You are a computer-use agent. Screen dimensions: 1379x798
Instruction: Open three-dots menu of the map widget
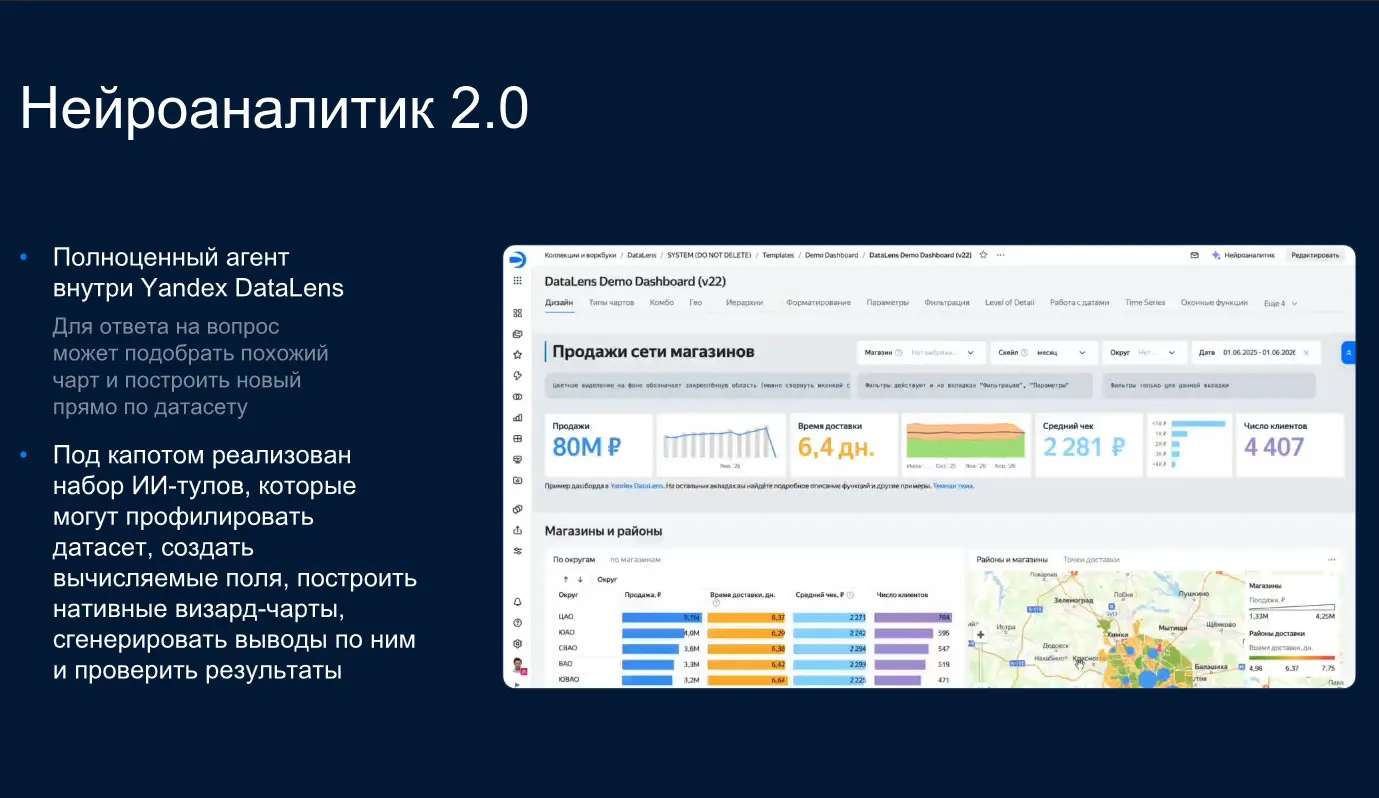[1331, 560]
